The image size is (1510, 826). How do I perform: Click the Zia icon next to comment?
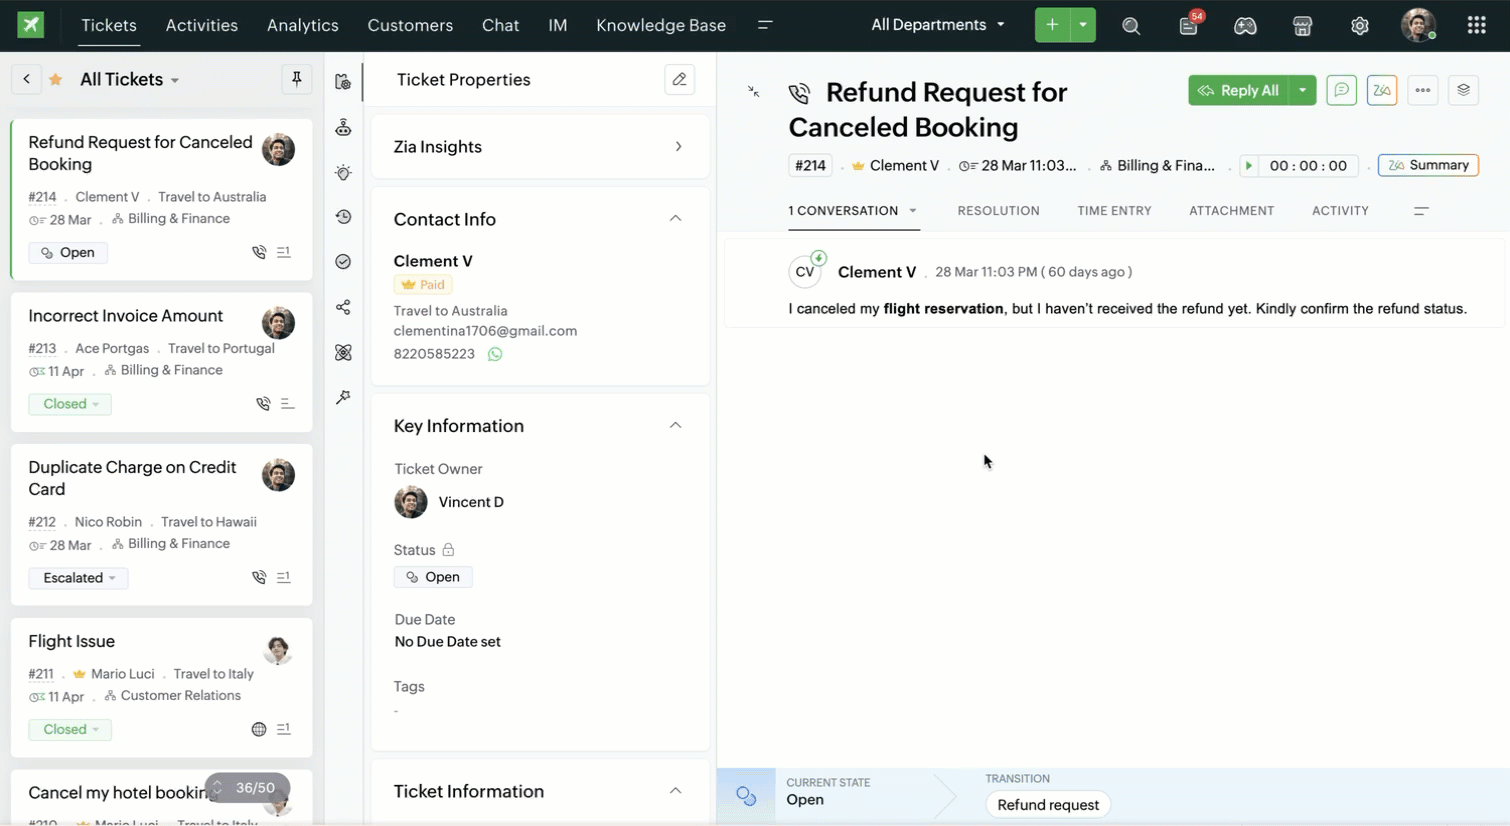click(1382, 90)
